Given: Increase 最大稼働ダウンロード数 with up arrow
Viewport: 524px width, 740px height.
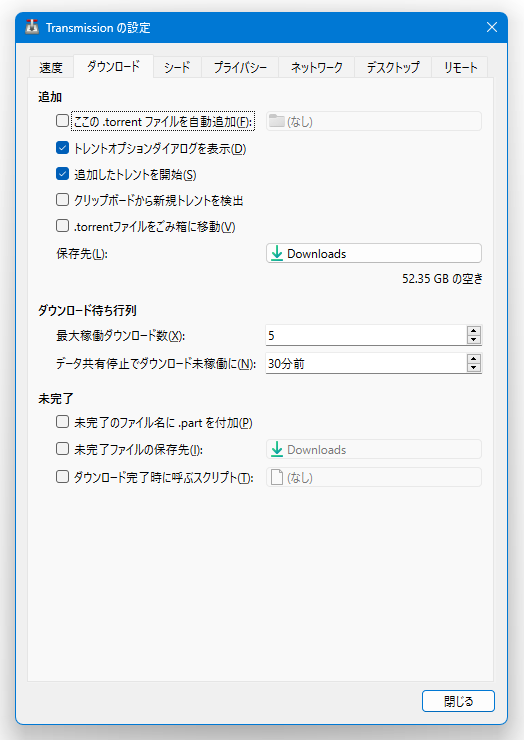Looking at the screenshot, I should pos(474,331).
